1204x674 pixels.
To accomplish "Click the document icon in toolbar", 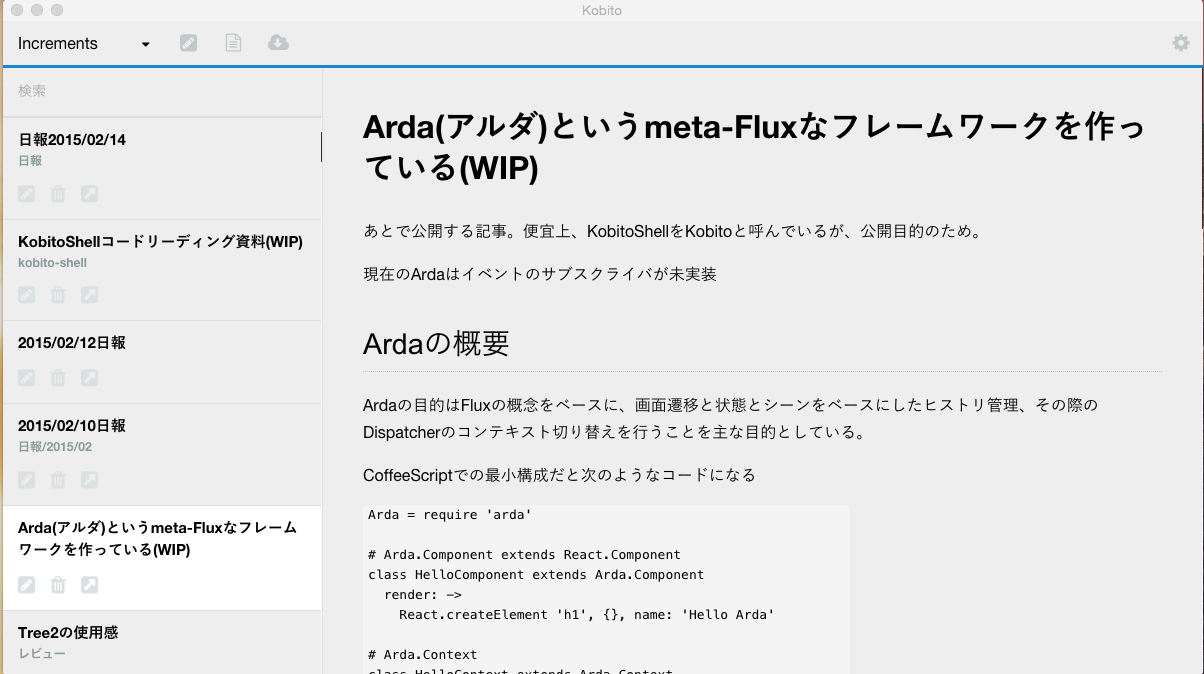I will coord(233,43).
